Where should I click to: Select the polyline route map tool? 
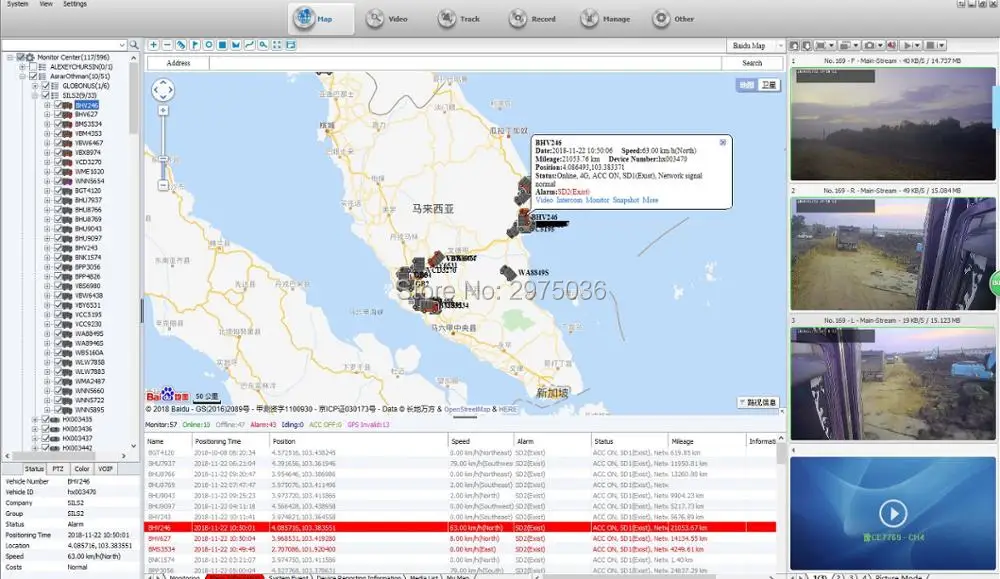(x=249, y=45)
